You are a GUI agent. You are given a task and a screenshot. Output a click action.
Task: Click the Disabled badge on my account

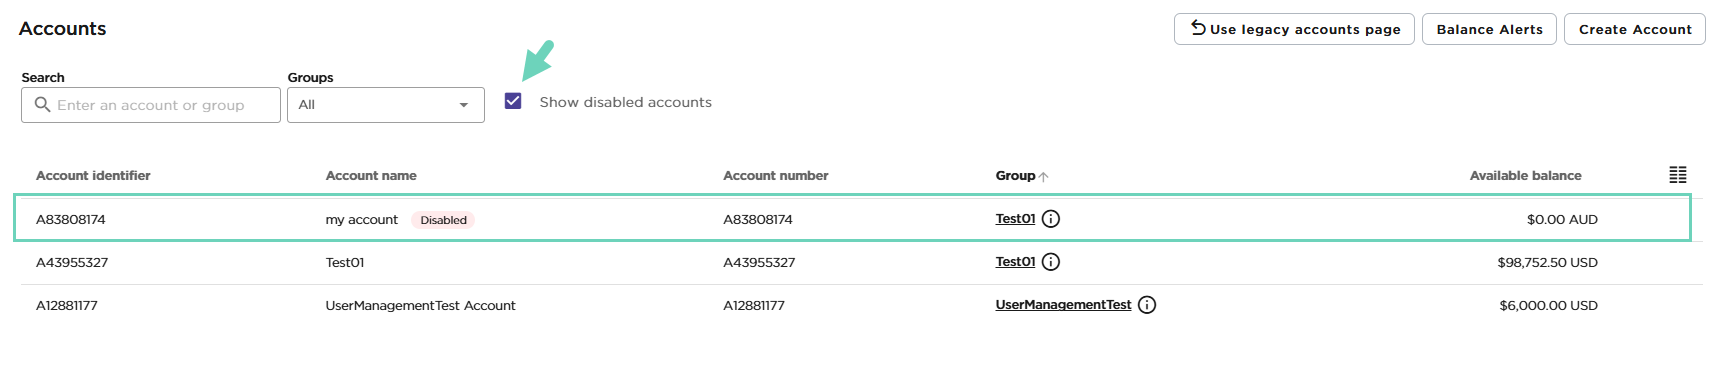tap(443, 220)
